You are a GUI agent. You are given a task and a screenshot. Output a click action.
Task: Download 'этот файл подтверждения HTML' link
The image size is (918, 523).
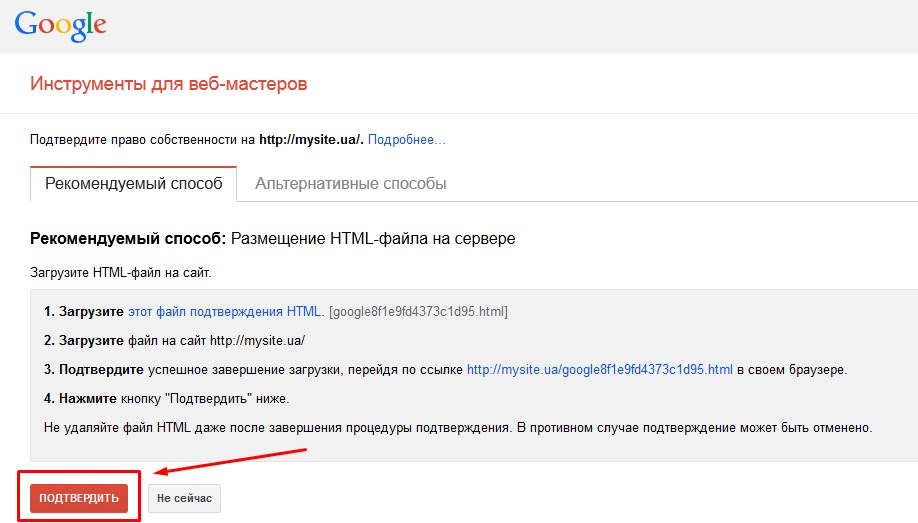(x=224, y=312)
